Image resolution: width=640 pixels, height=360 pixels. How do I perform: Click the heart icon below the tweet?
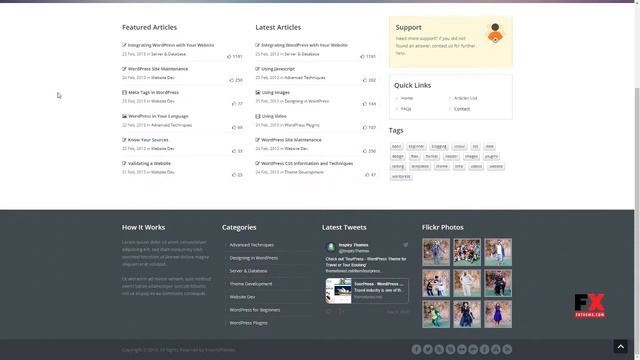pyautogui.click(x=329, y=312)
